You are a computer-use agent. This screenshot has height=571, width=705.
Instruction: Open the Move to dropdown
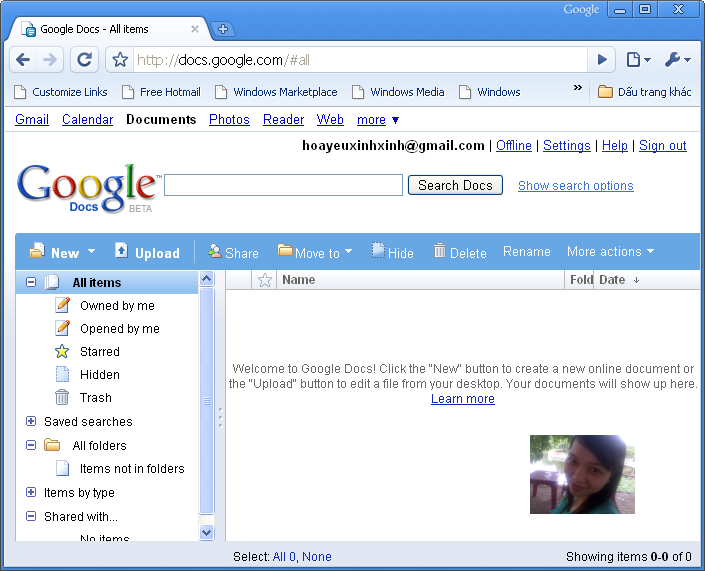315,252
